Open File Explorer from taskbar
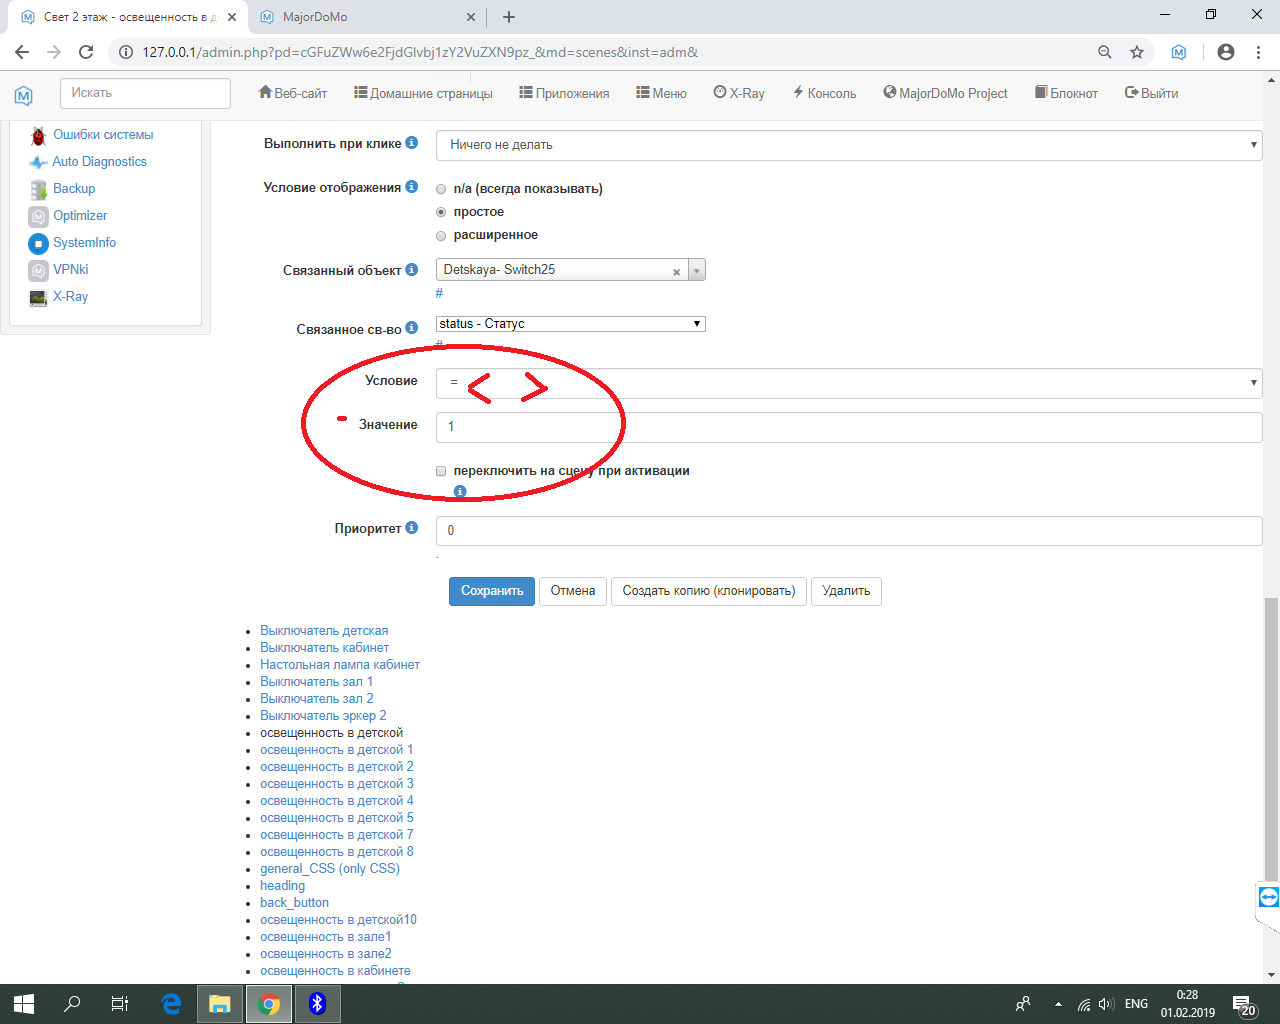Image resolution: width=1280 pixels, height=1024 pixels. pyautogui.click(x=220, y=1004)
